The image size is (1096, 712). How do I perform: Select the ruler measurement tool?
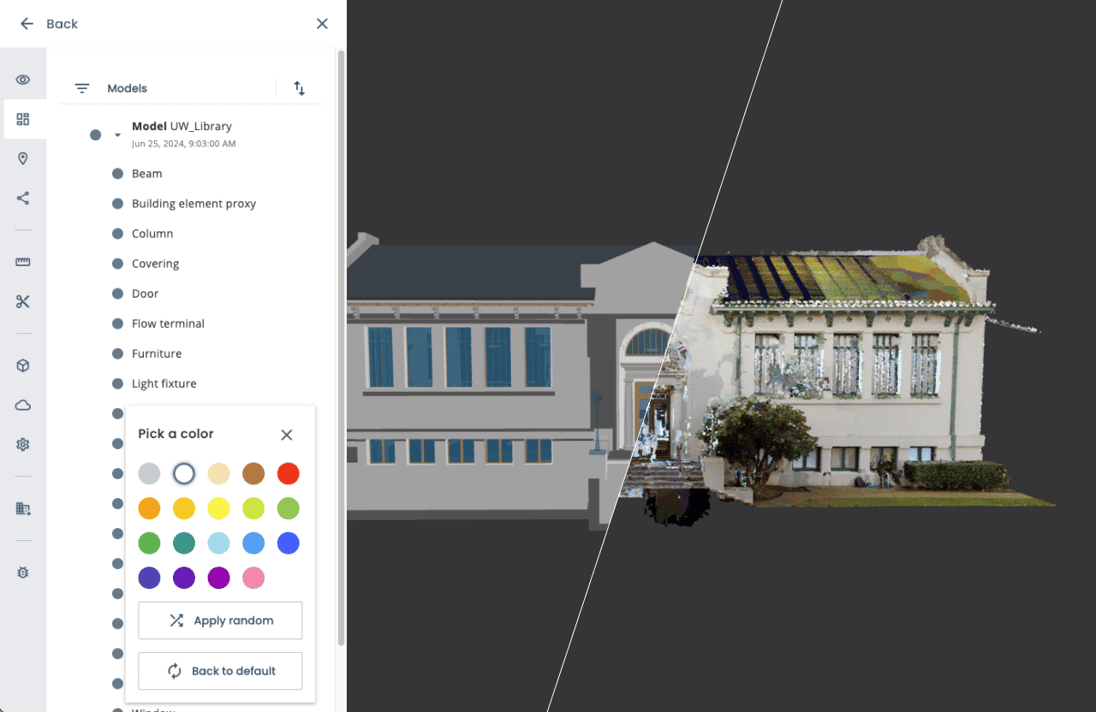tap(23, 262)
